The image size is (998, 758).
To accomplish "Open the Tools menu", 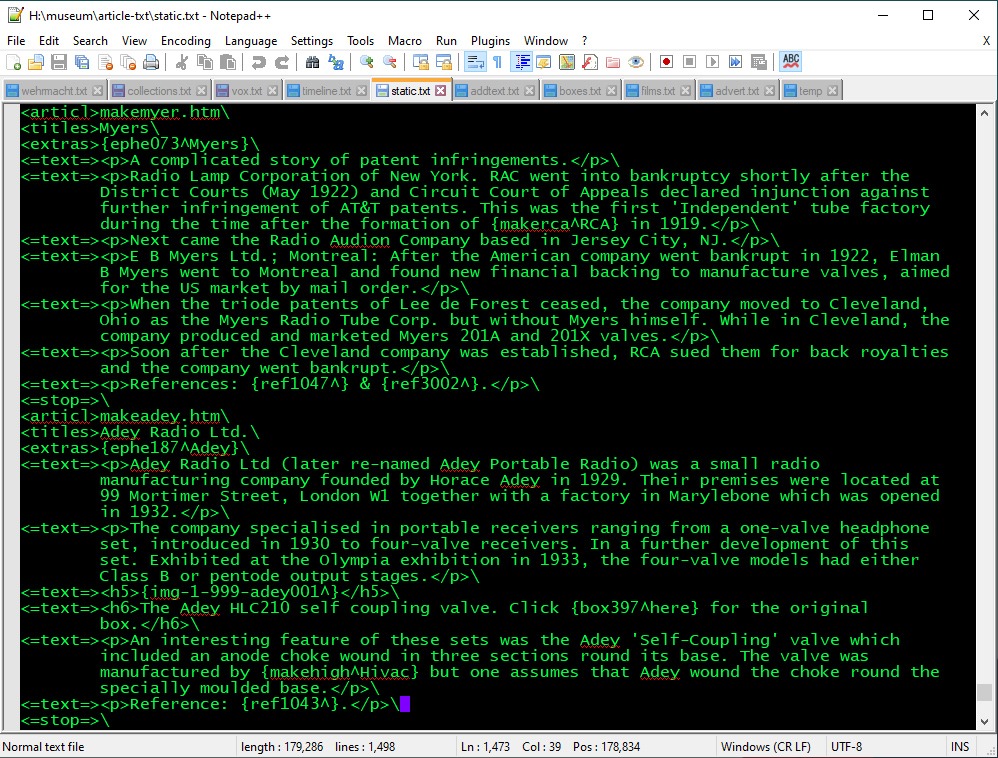I will click(360, 41).
